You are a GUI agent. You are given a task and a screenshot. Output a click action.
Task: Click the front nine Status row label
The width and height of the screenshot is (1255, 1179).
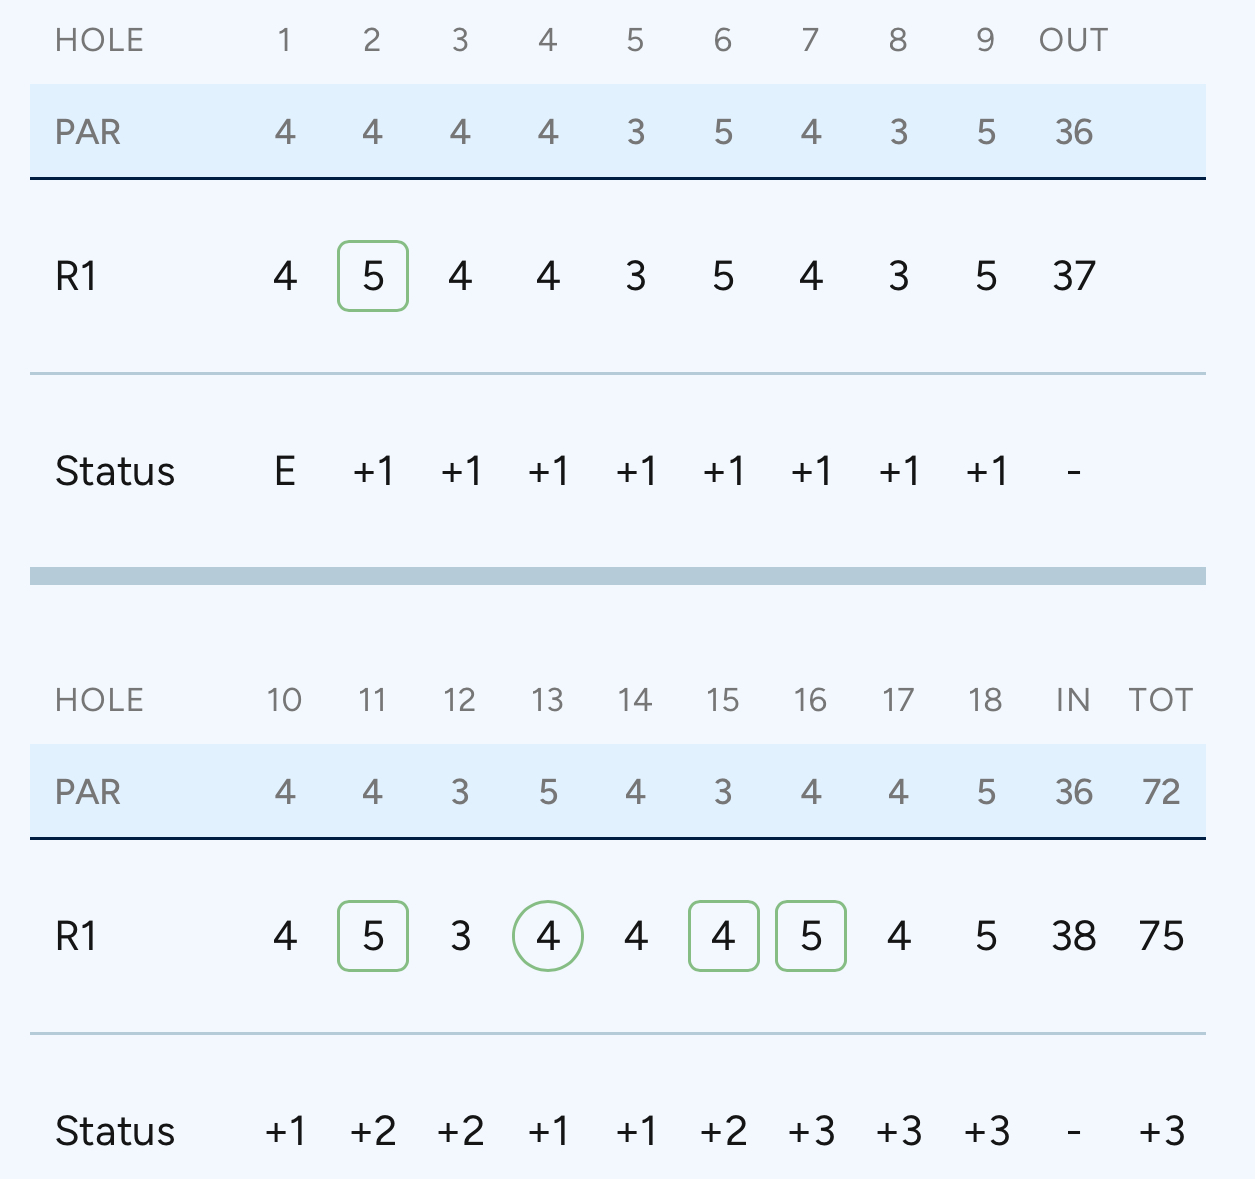[115, 471]
